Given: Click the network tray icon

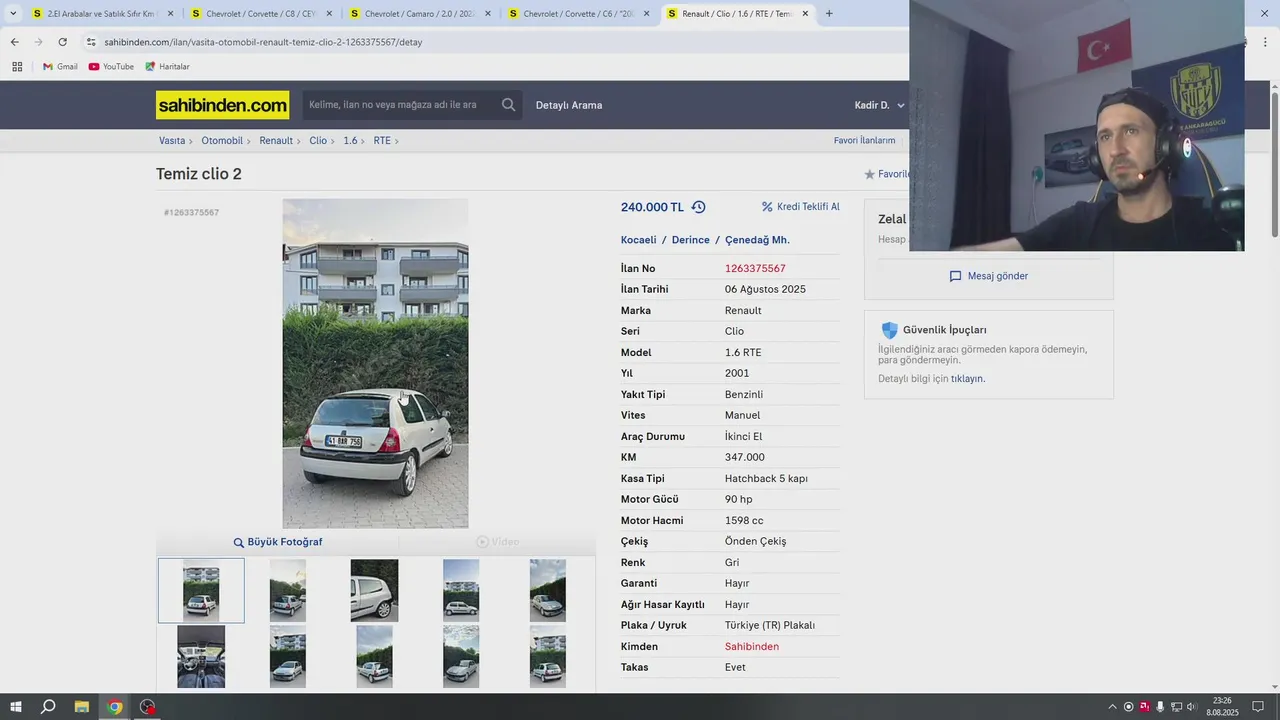Looking at the screenshot, I should (1176, 707).
